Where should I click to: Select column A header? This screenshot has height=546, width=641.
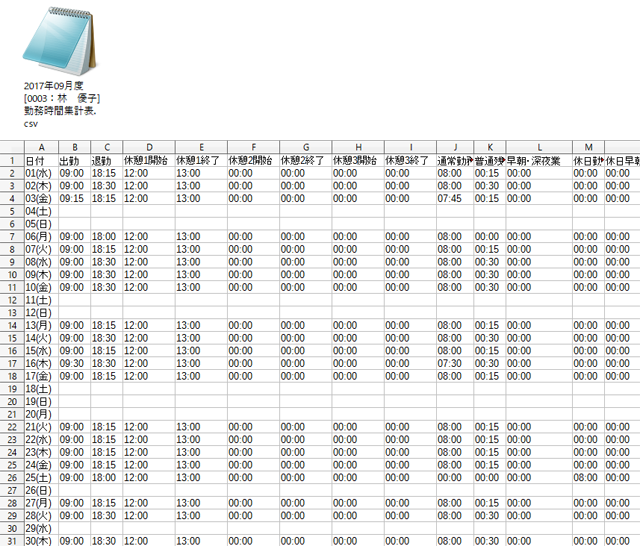point(40,148)
